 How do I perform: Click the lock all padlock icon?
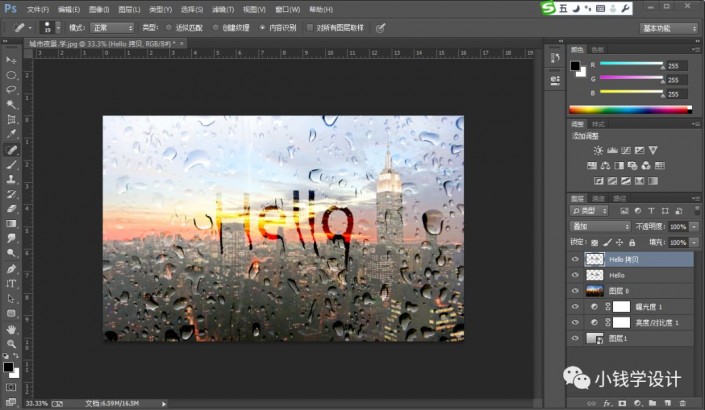click(632, 243)
